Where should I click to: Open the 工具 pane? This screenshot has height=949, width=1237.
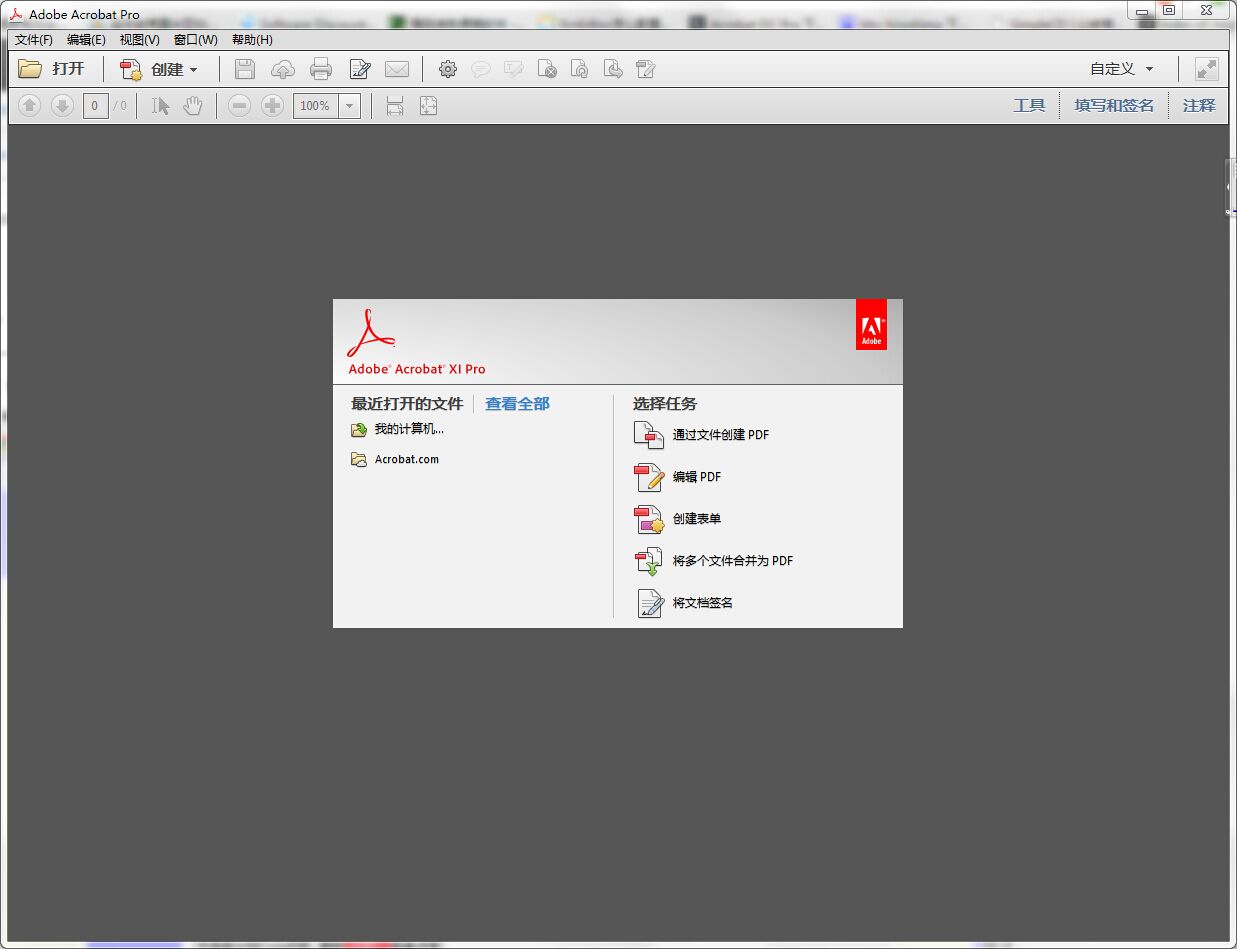(1029, 106)
